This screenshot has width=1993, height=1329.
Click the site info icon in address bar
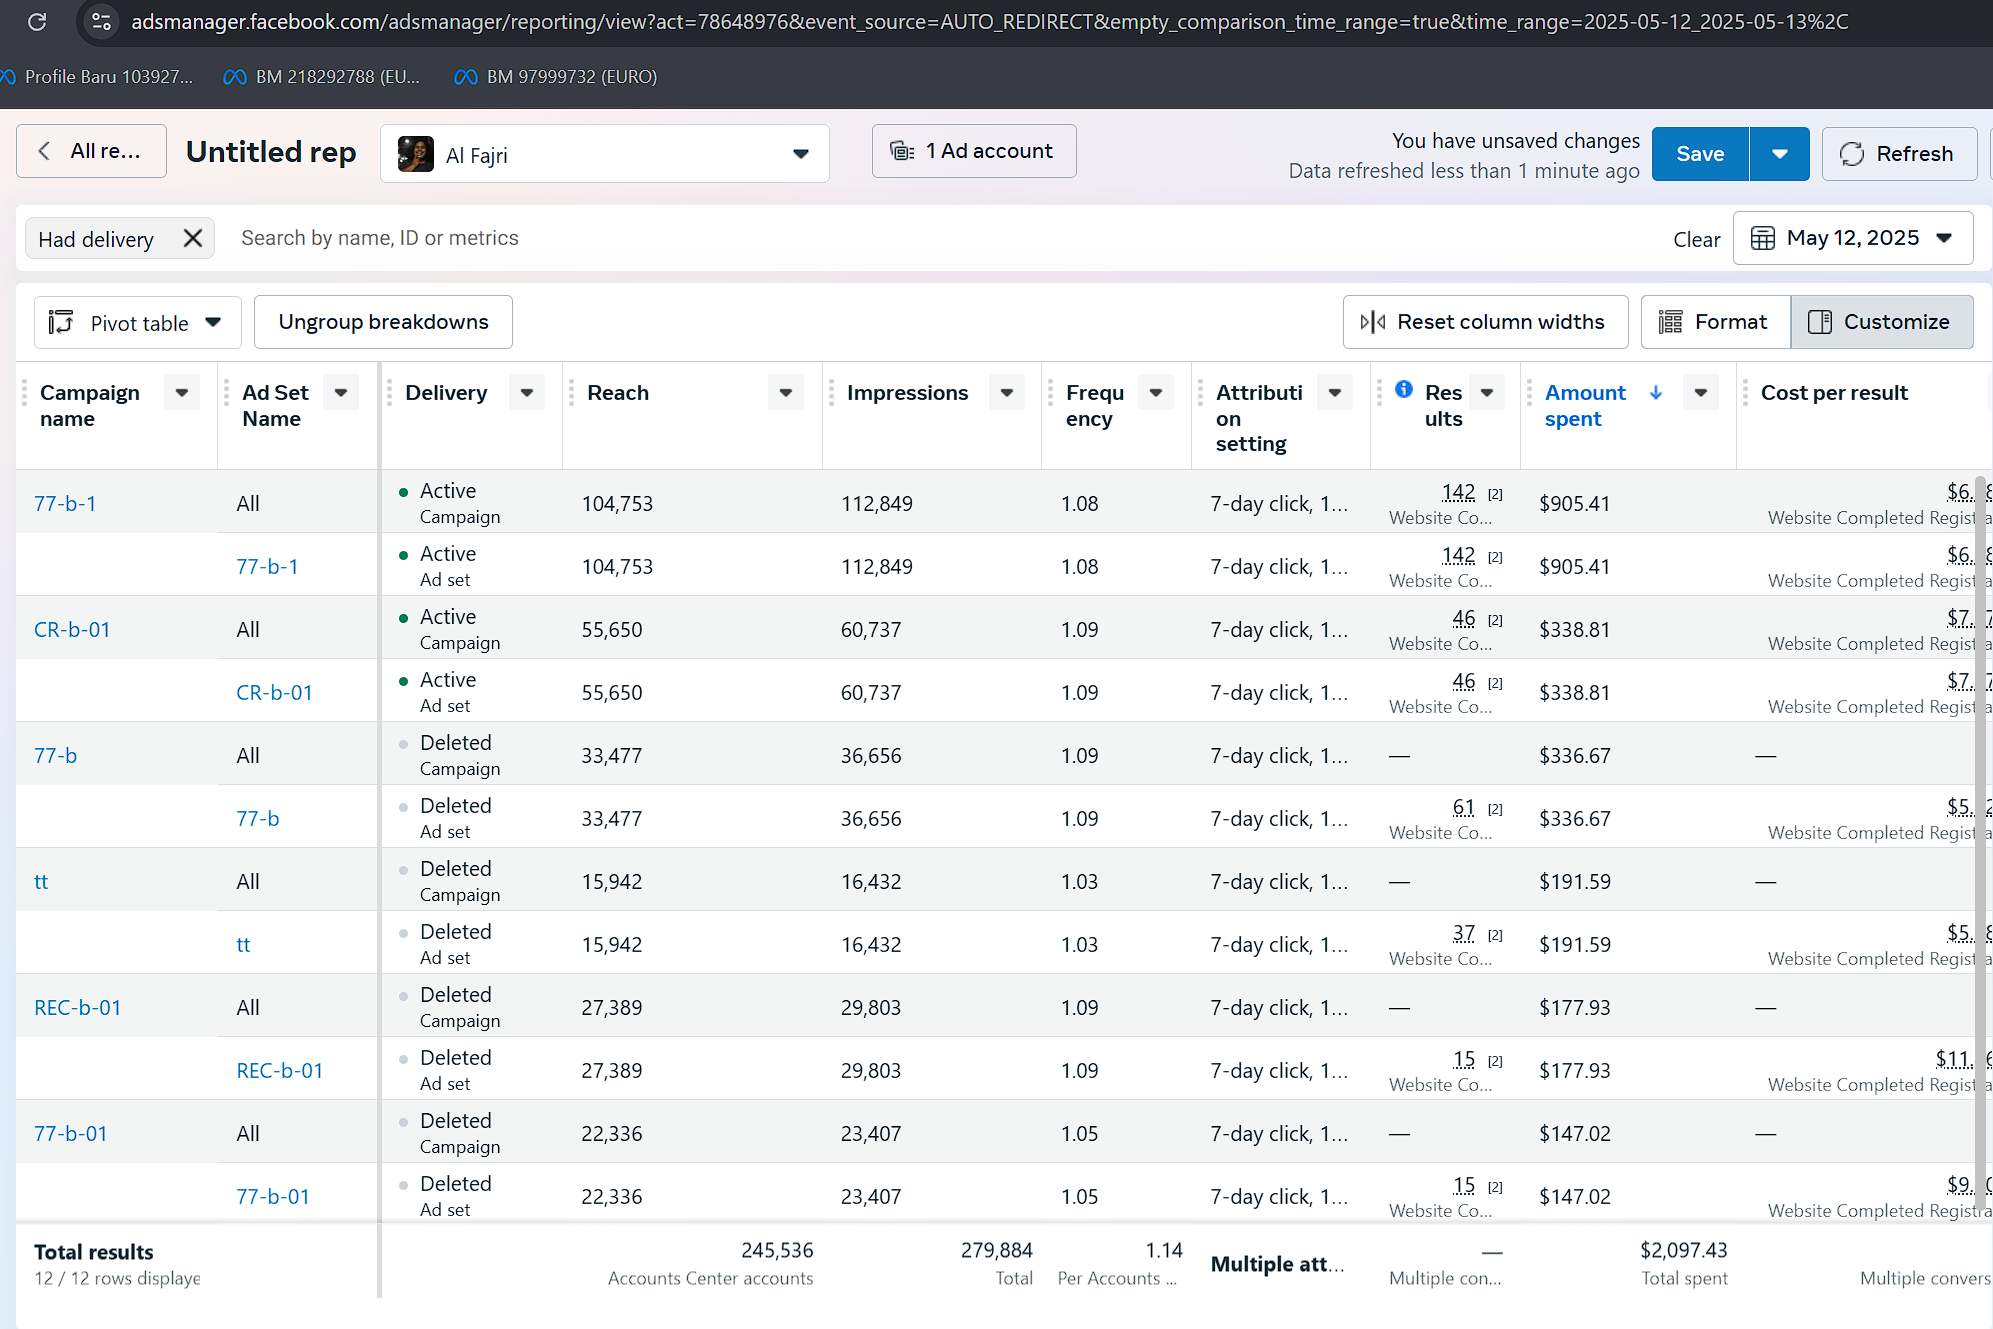(100, 21)
